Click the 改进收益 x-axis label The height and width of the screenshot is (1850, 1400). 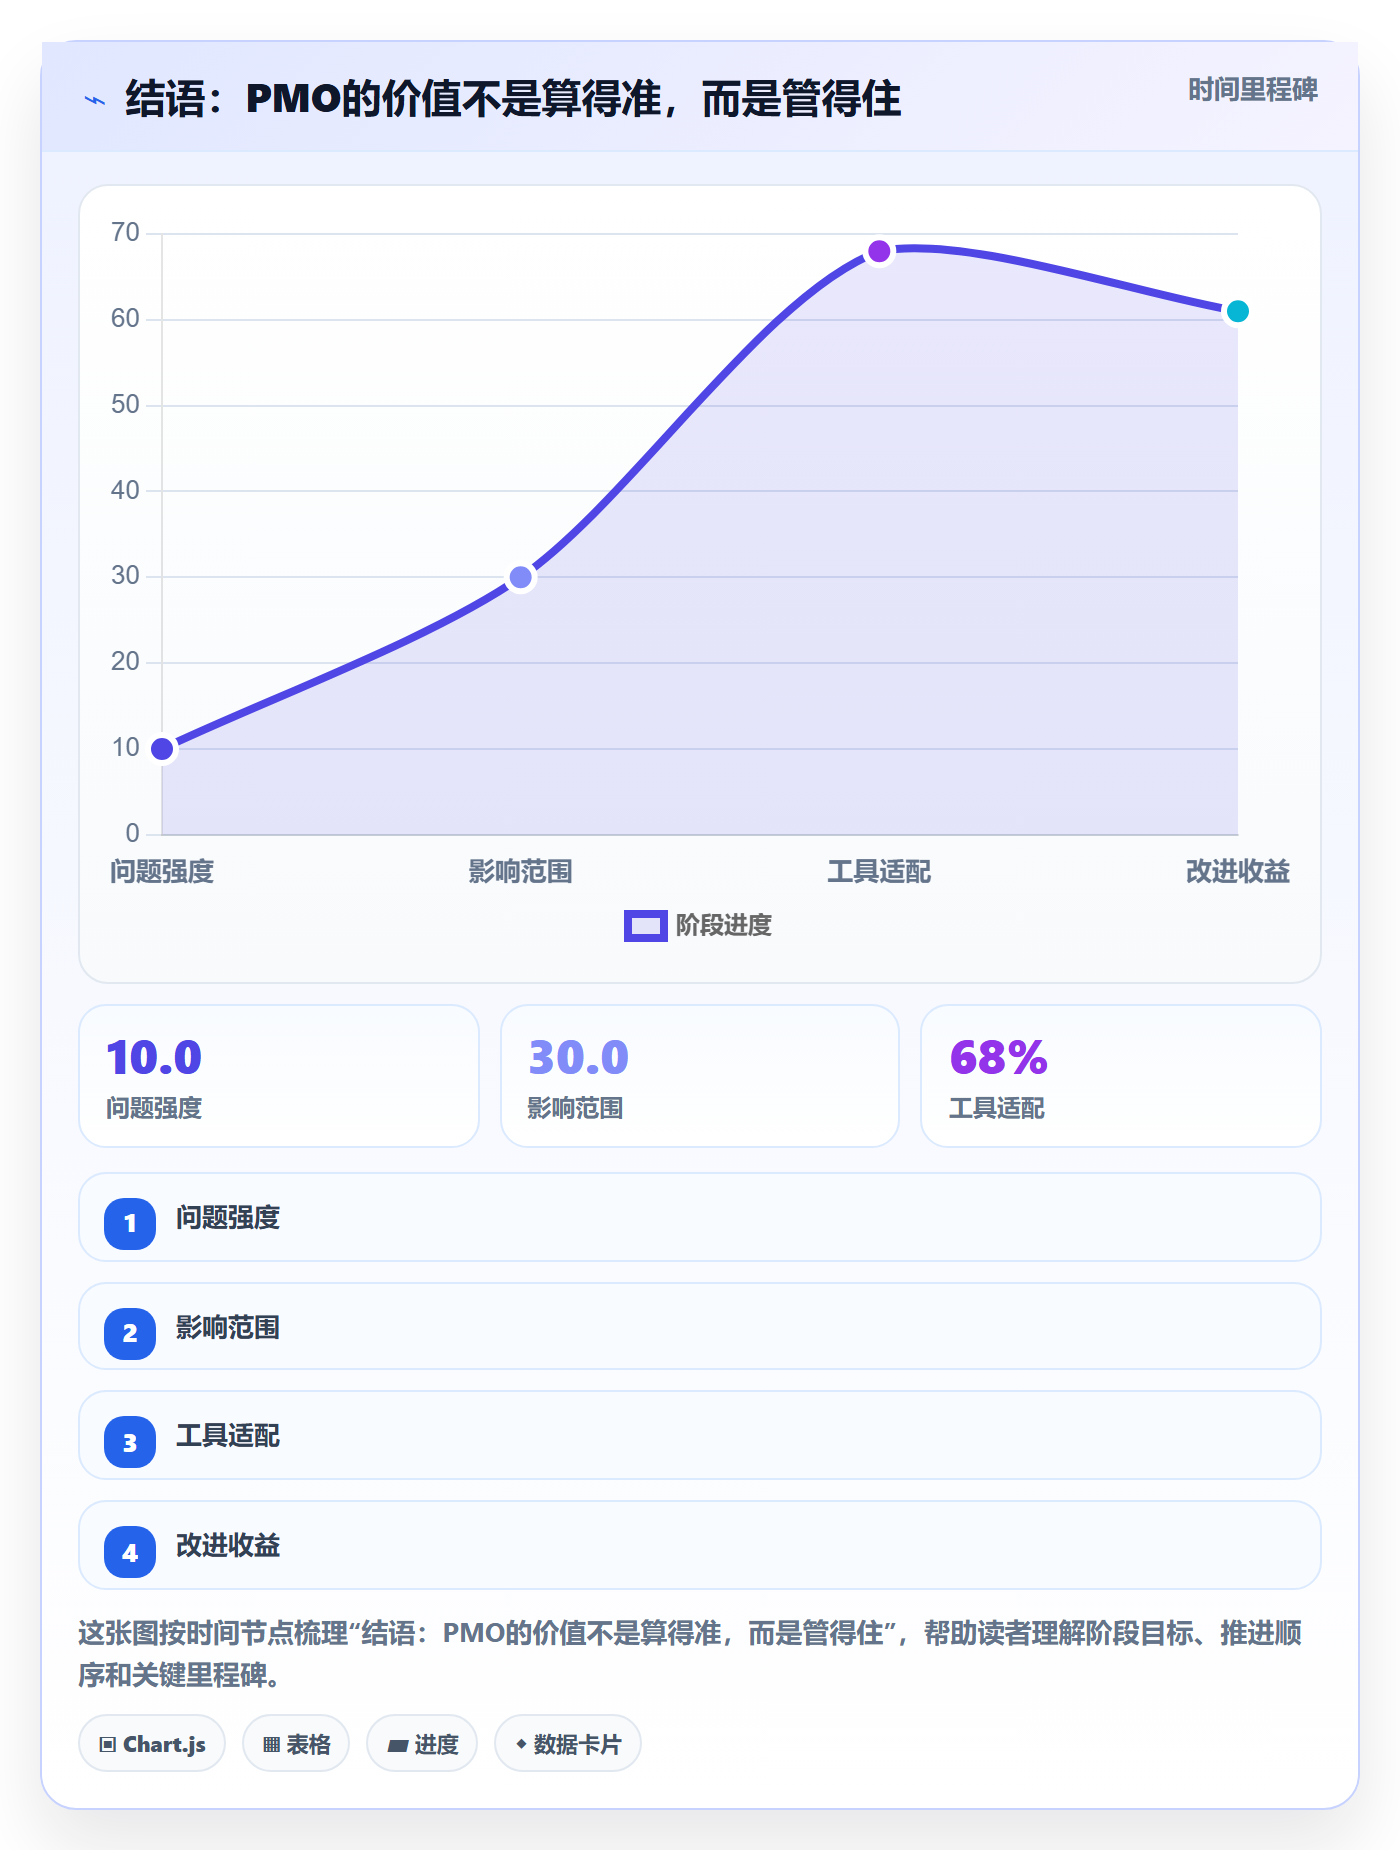click(1238, 872)
